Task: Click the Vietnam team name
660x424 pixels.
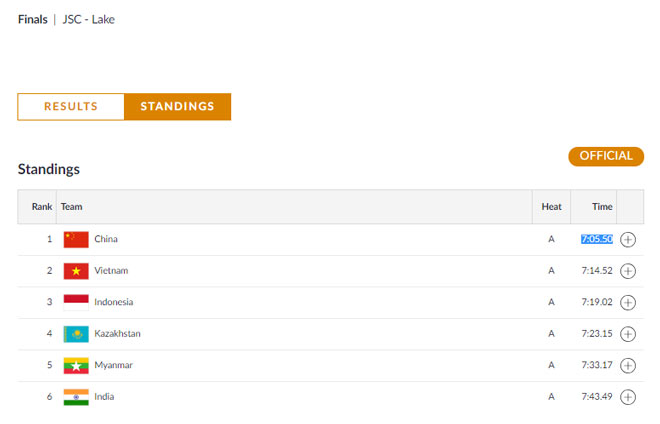Action: pos(111,271)
